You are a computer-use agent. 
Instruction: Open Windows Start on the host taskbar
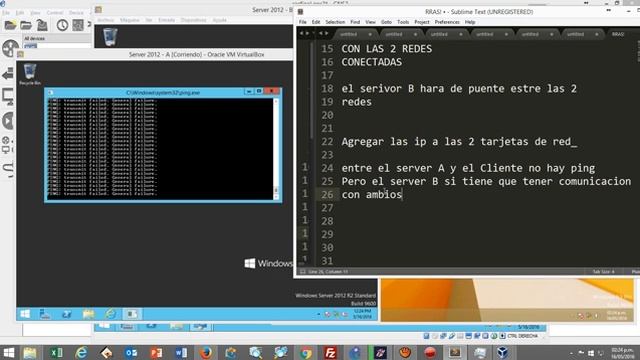(9, 353)
